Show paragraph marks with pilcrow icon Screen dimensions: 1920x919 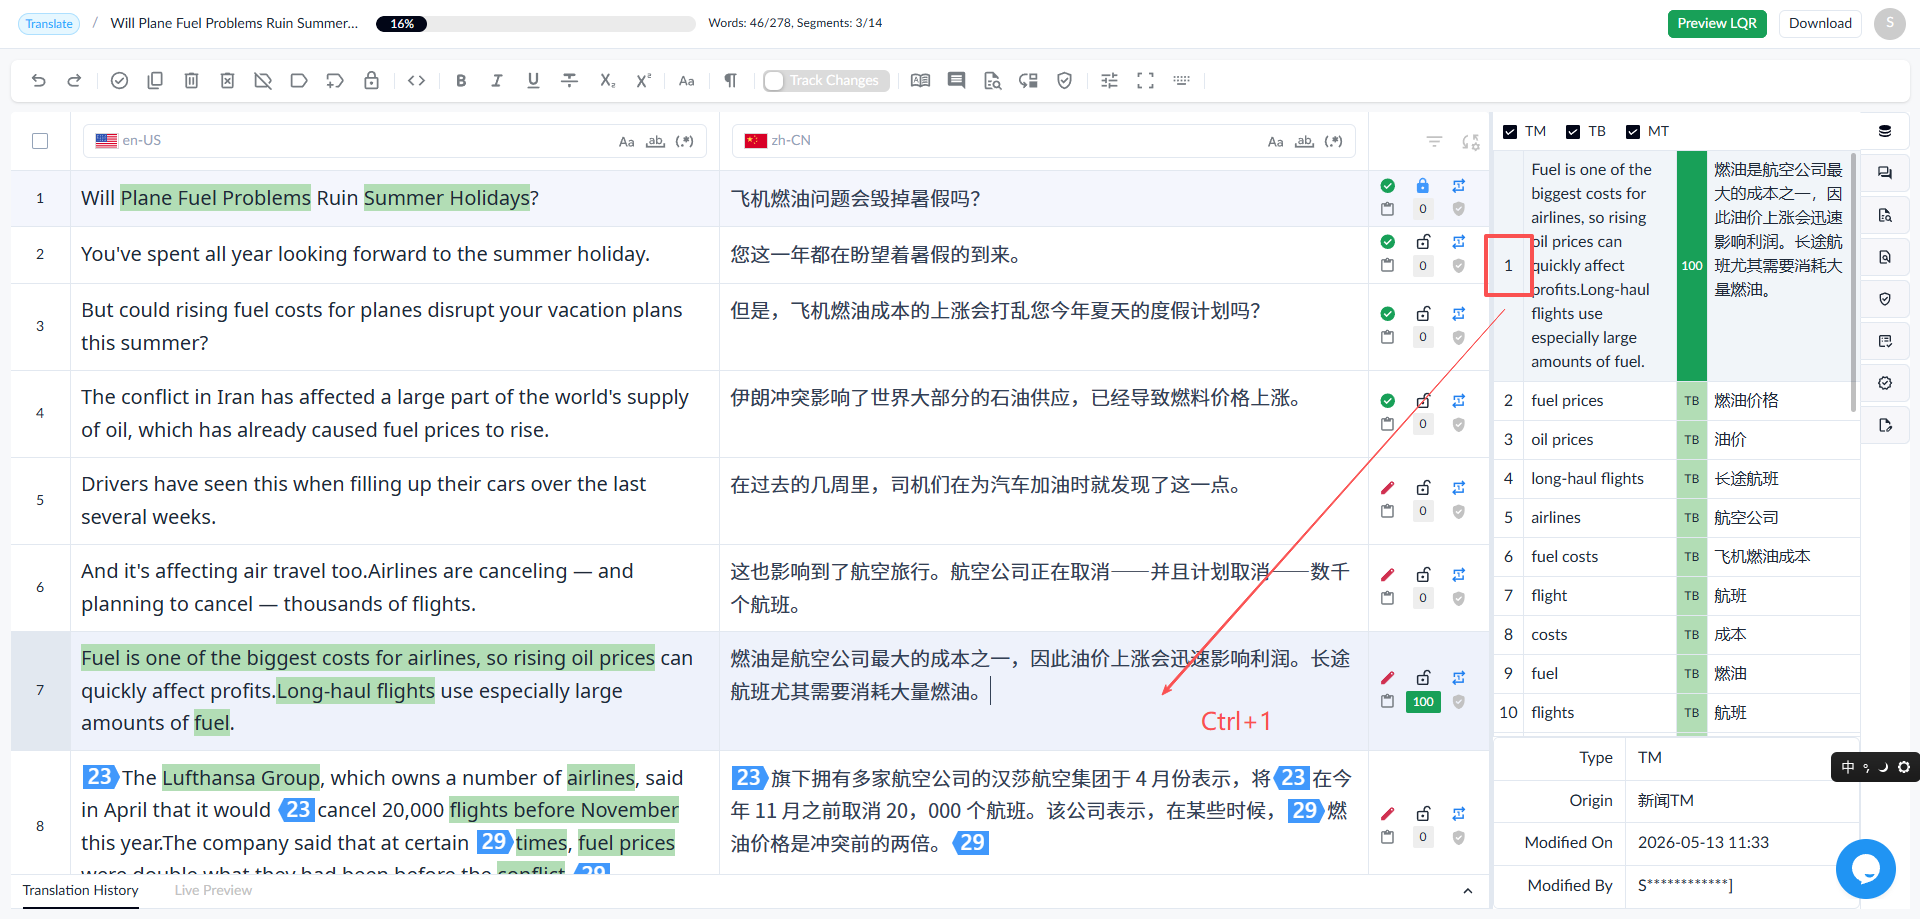click(x=731, y=81)
